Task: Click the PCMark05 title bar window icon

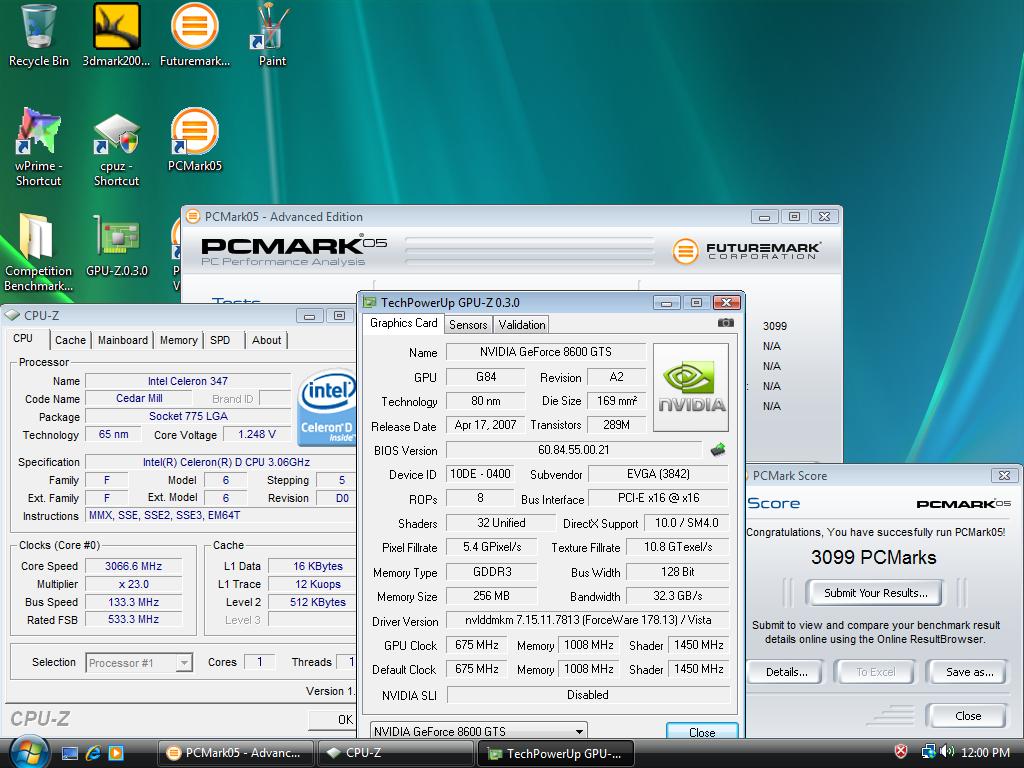Action: coord(193,216)
